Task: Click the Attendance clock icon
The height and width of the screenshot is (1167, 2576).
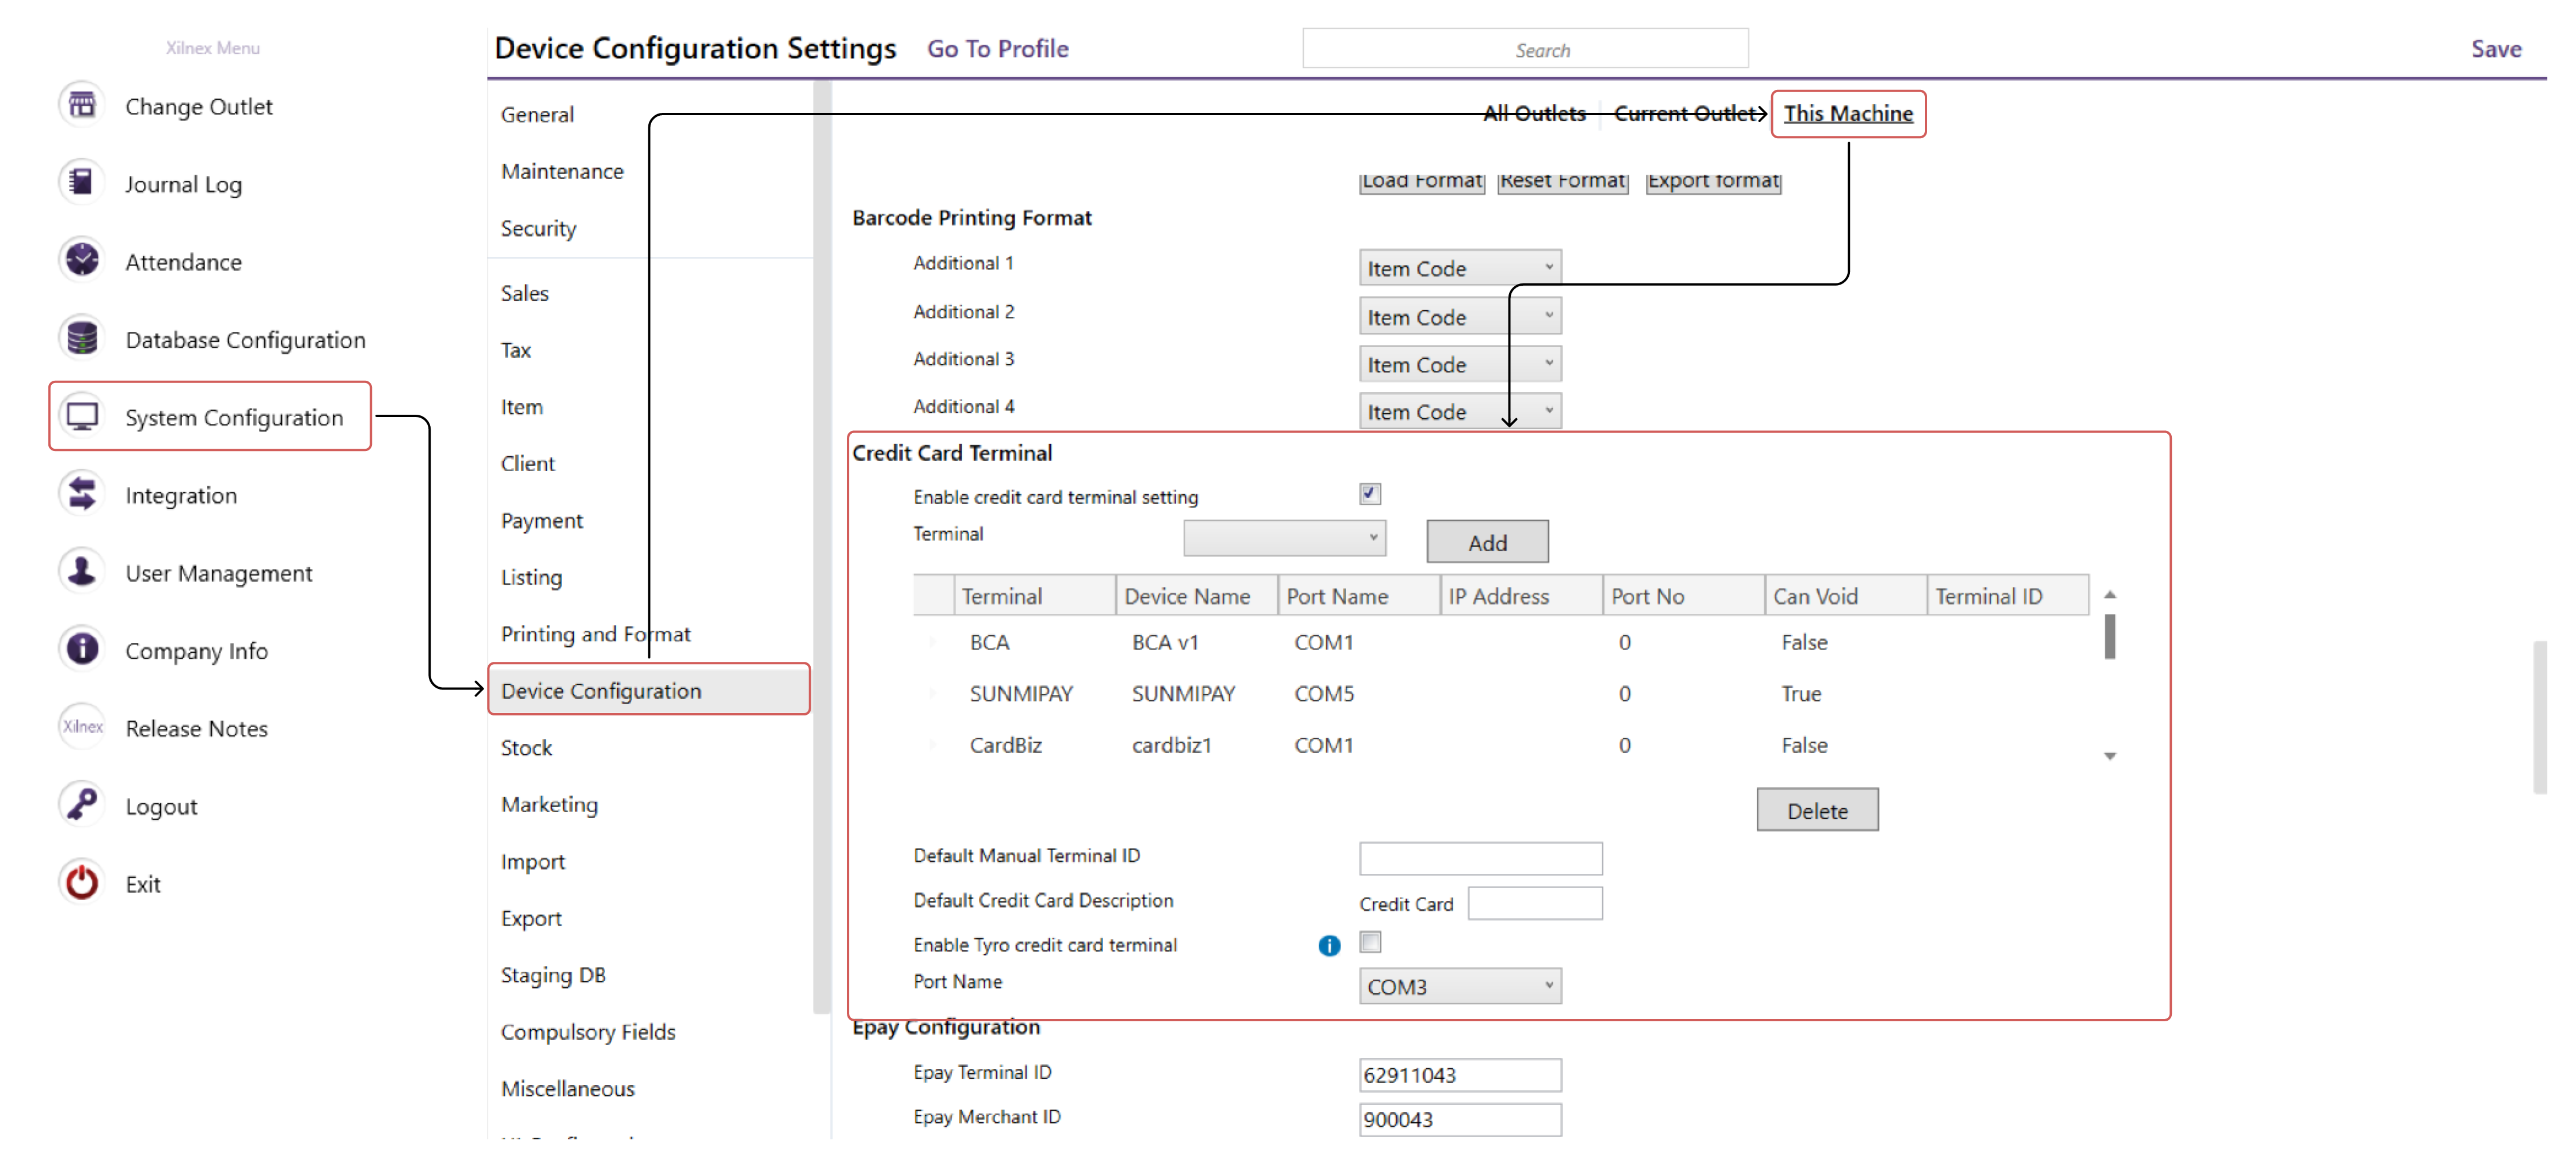Action: [x=82, y=260]
